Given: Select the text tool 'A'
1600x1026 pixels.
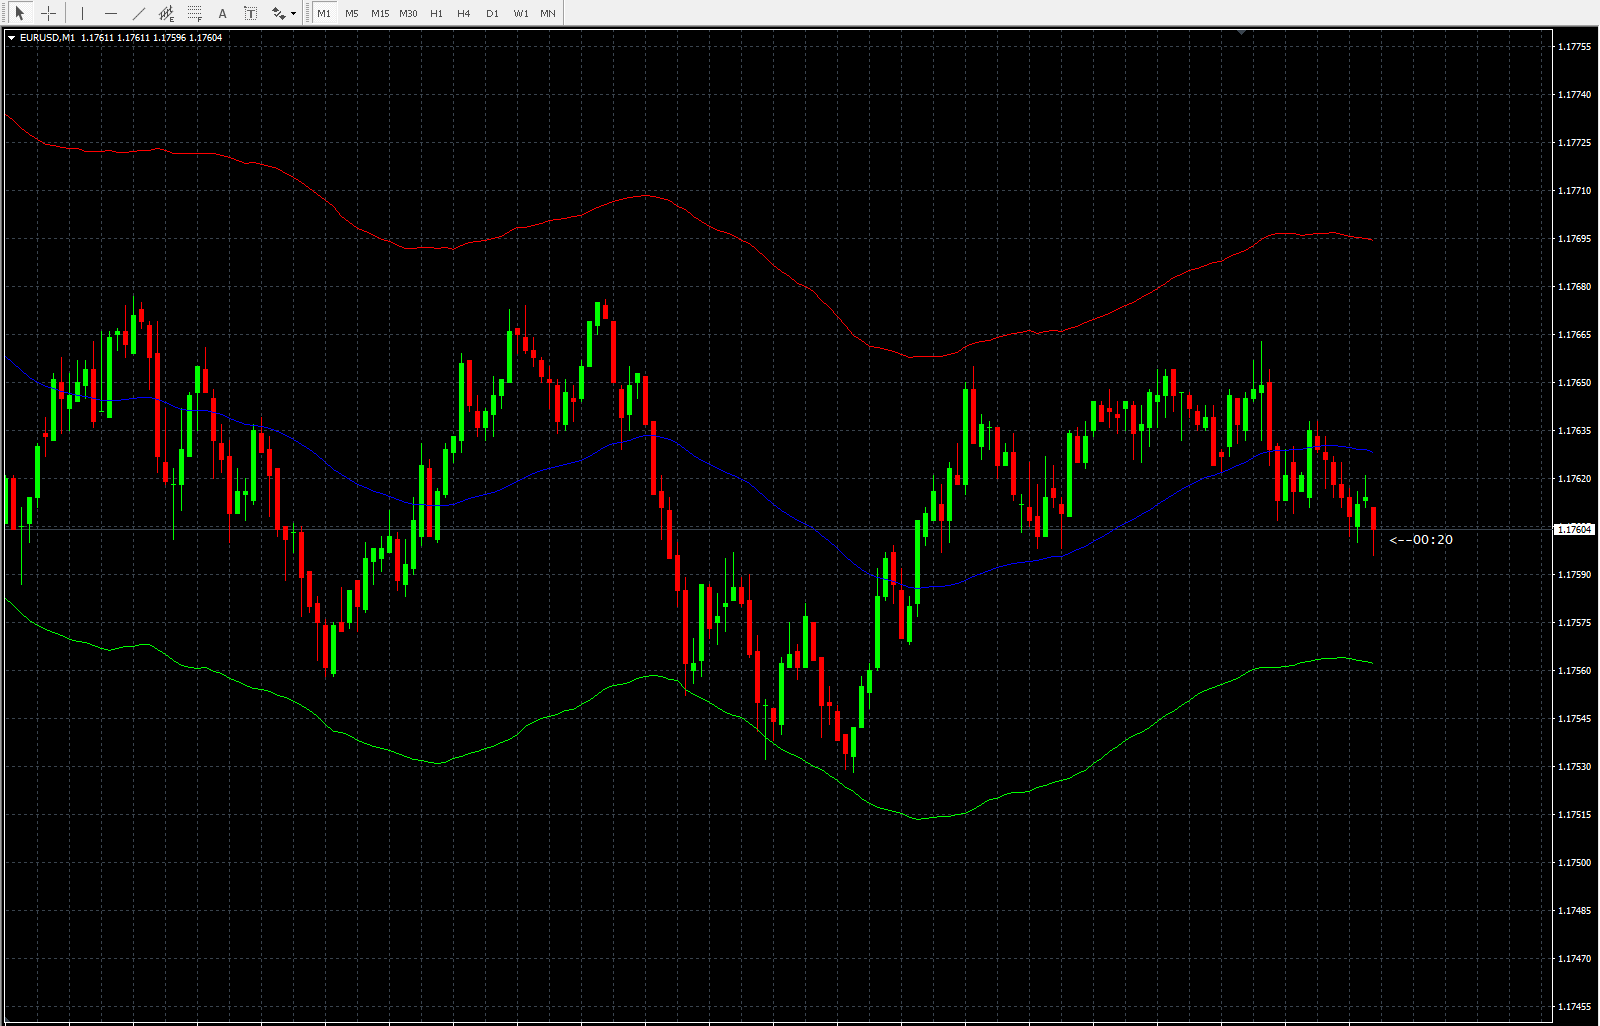Looking at the screenshot, I should pos(222,13).
